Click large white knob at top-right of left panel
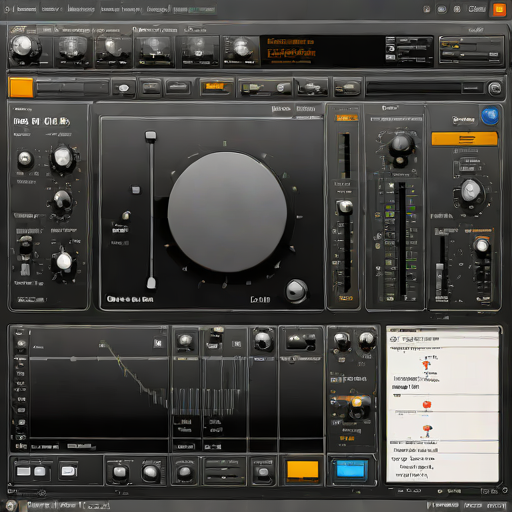This screenshot has width=512, height=512. [x=63, y=157]
